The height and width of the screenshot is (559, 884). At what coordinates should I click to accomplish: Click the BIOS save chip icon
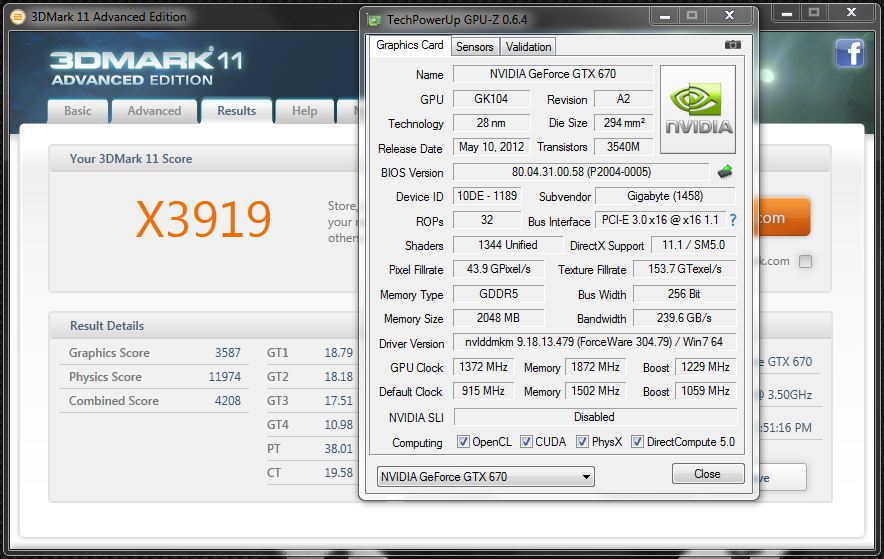[x=725, y=172]
